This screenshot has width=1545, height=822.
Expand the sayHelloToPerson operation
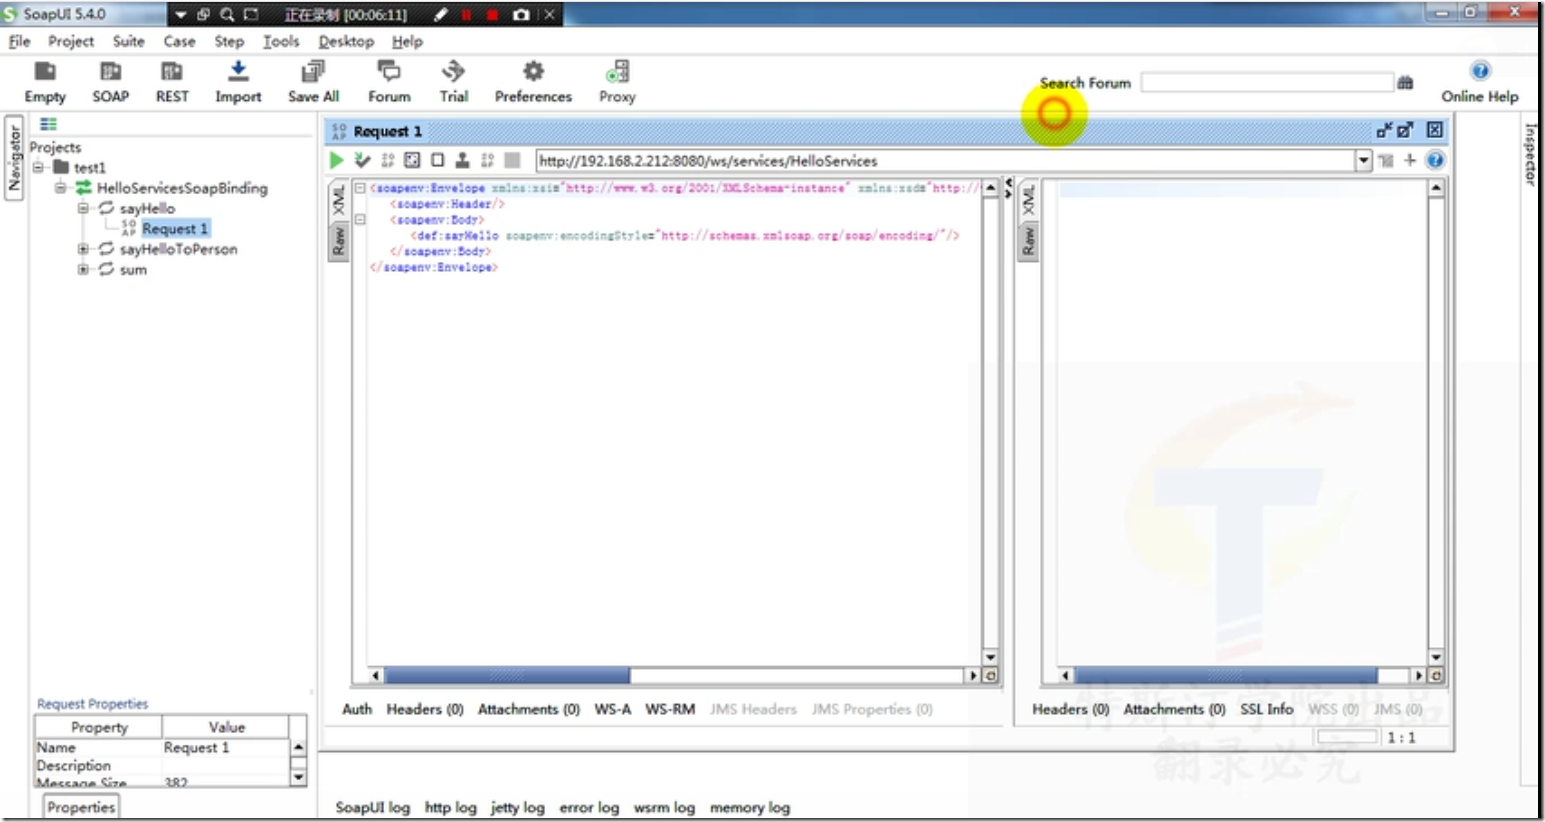click(x=83, y=249)
